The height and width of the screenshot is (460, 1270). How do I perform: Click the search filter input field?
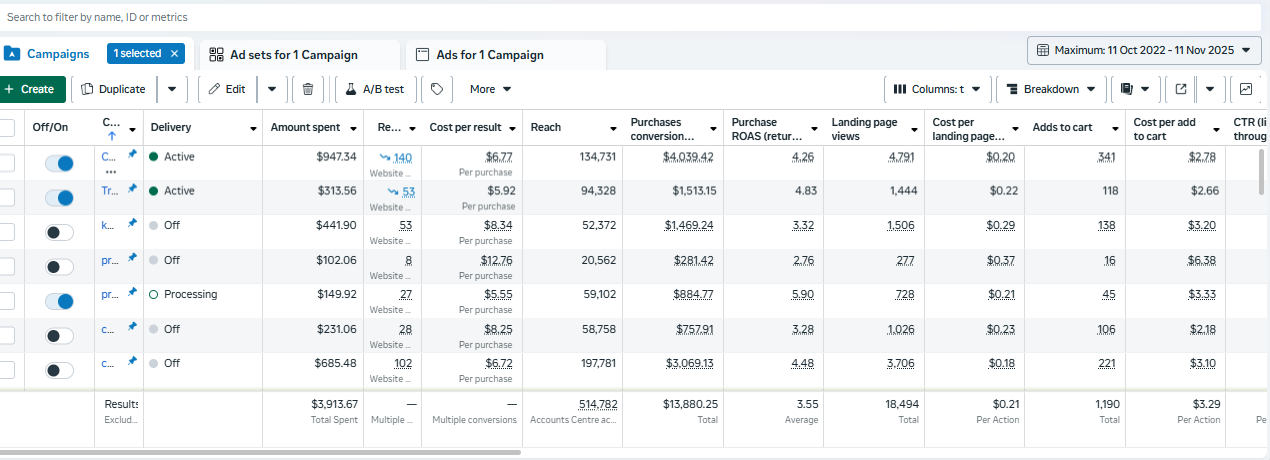(600, 17)
